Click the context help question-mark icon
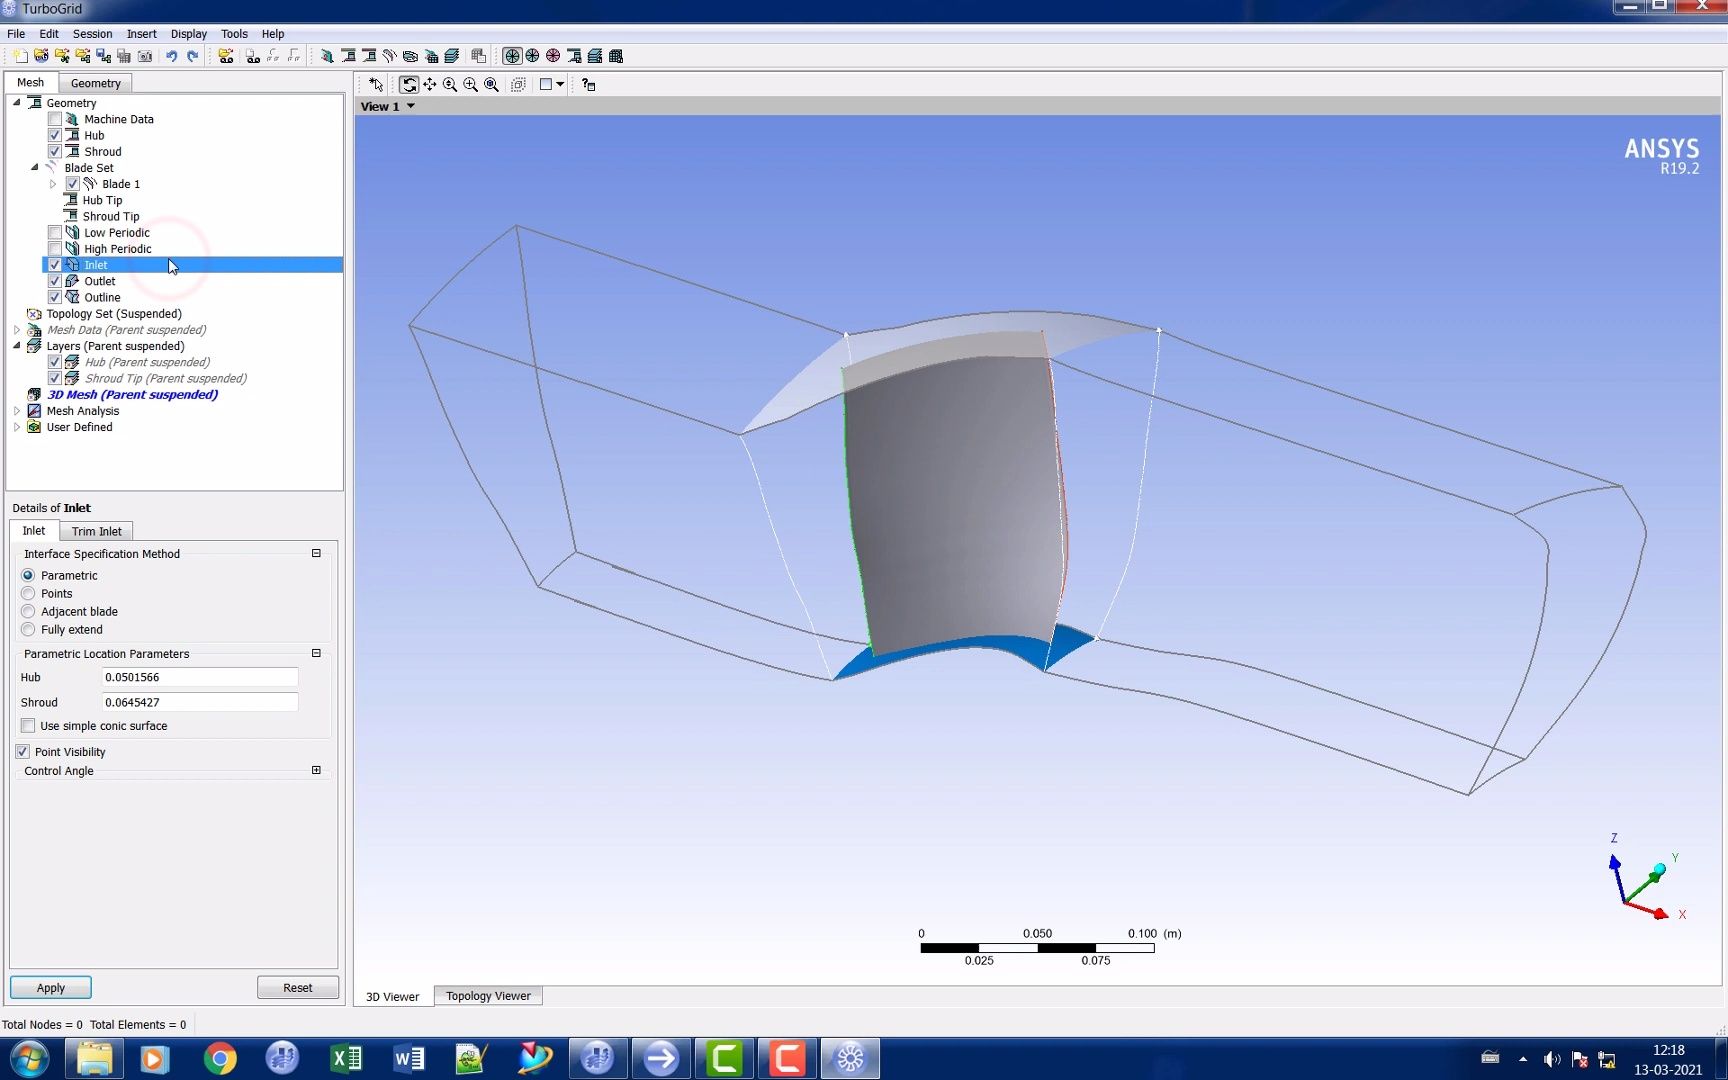This screenshot has width=1728, height=1080. point(589,85)
